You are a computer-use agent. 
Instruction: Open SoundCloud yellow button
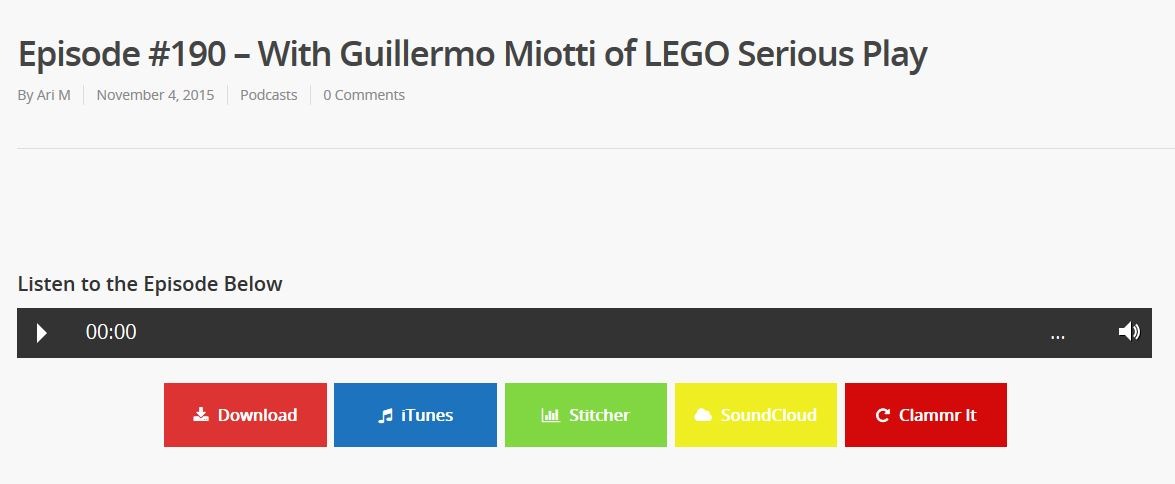coord(756,415)
